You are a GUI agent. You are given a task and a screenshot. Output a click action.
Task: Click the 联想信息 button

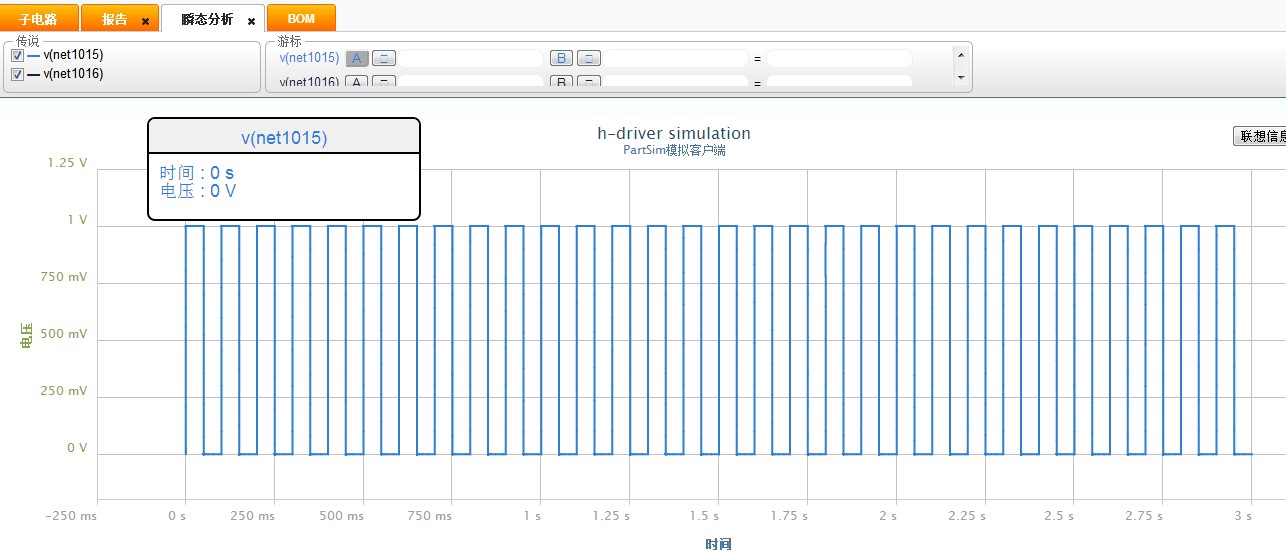click(x=1260, y=137)
